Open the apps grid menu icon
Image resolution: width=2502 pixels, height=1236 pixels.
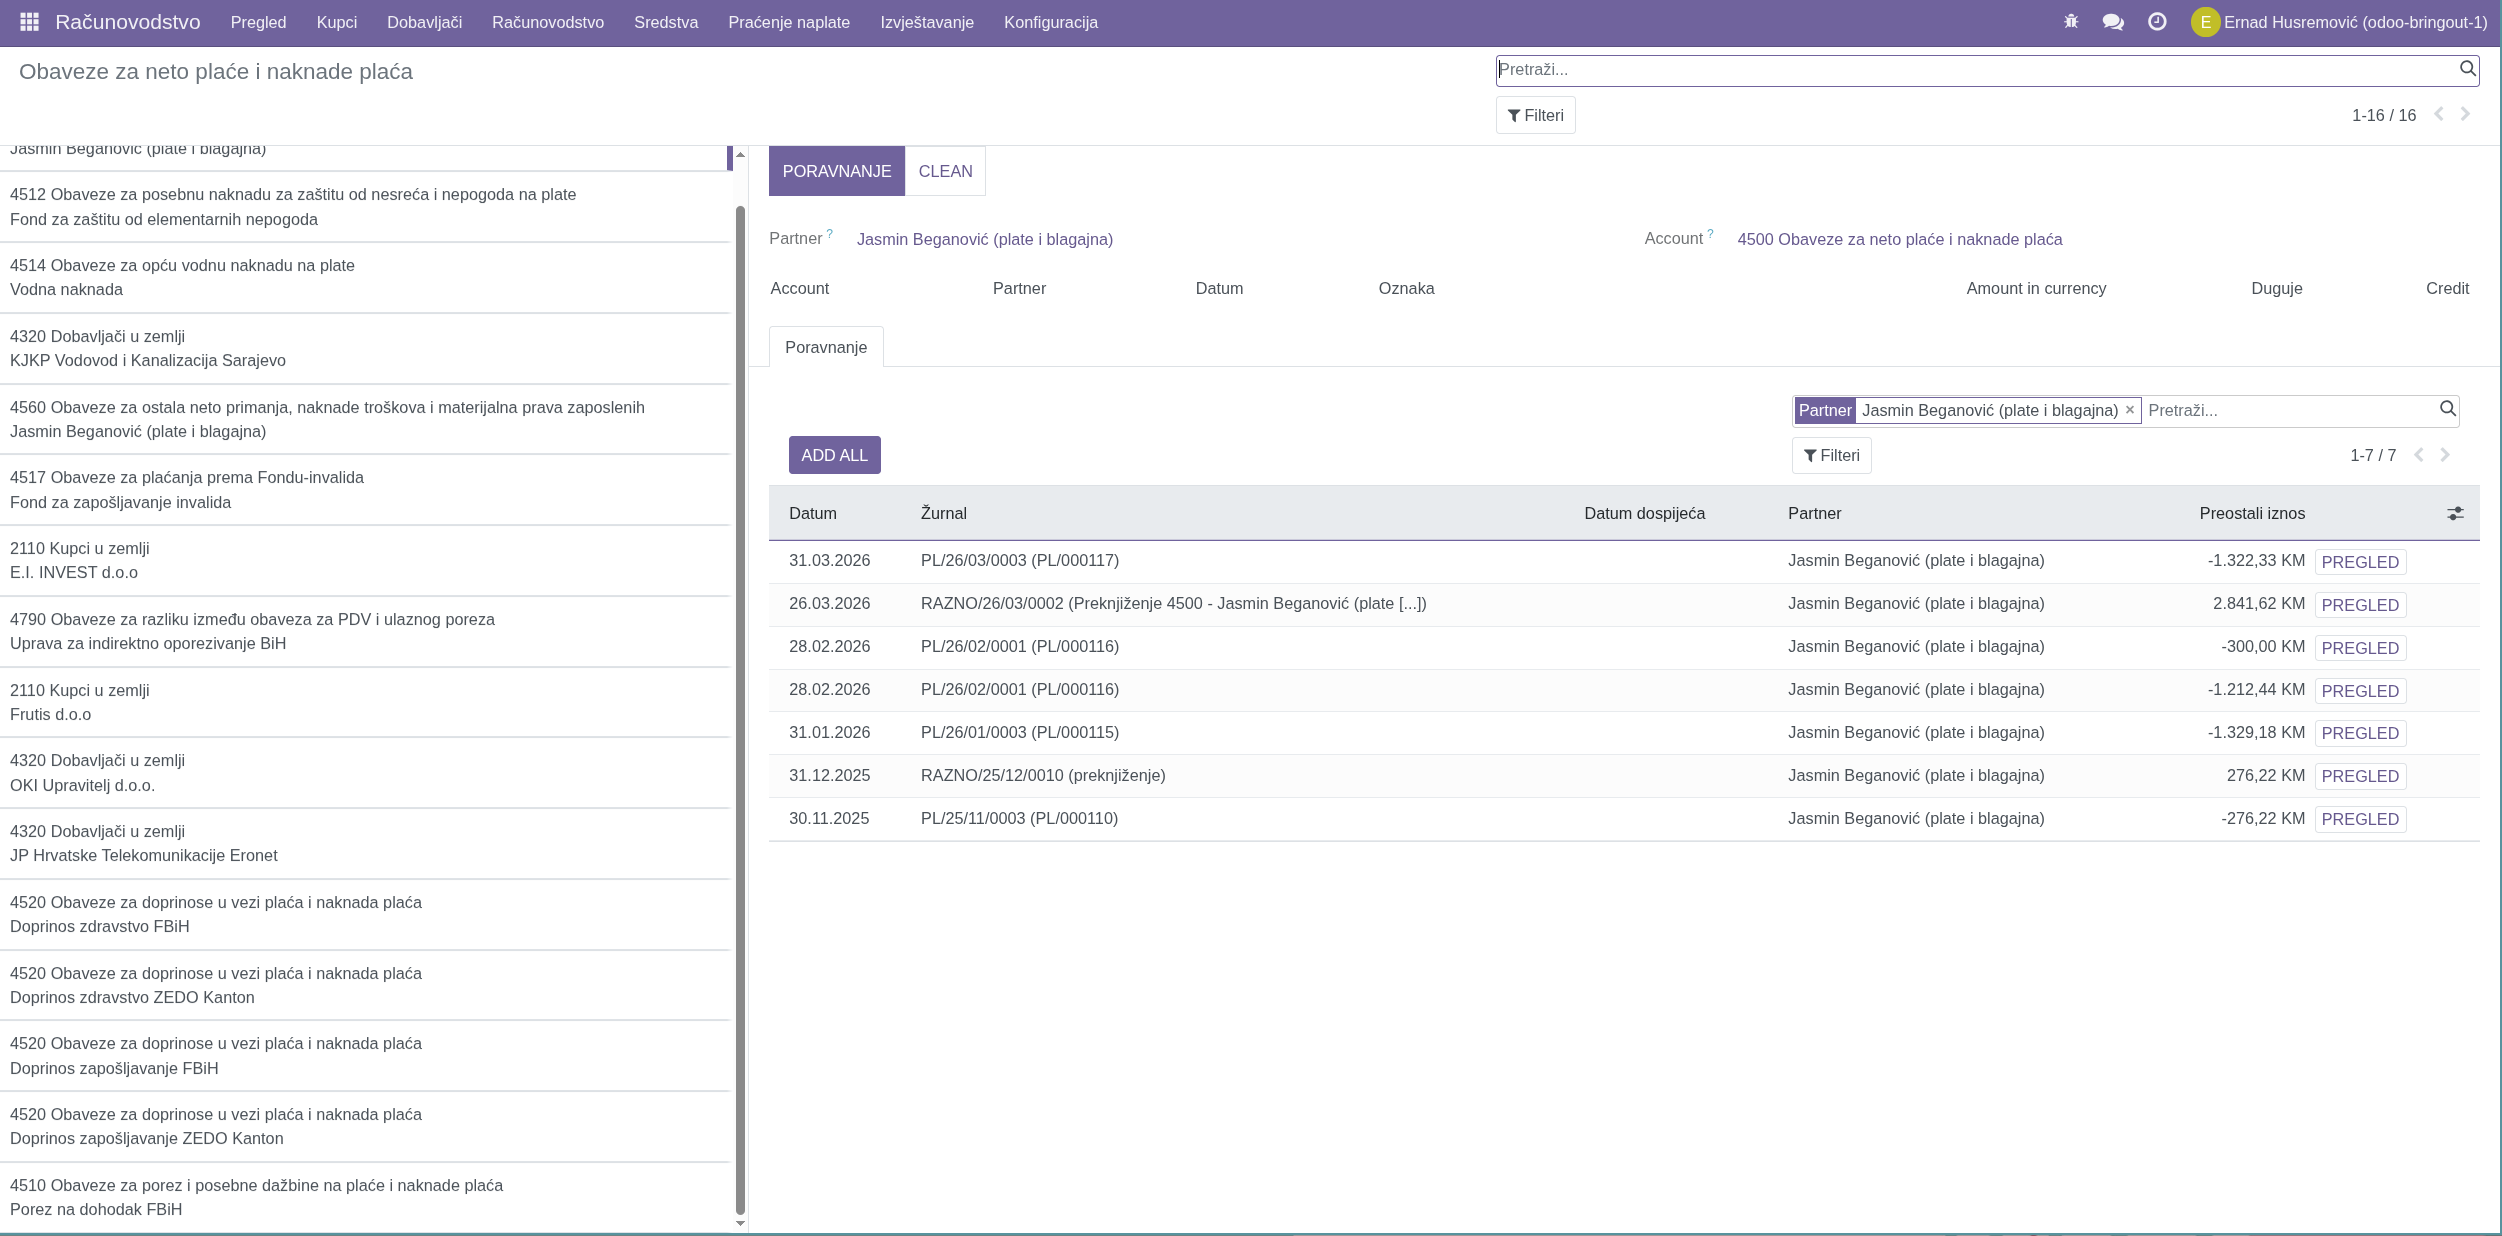click(29, 22)
